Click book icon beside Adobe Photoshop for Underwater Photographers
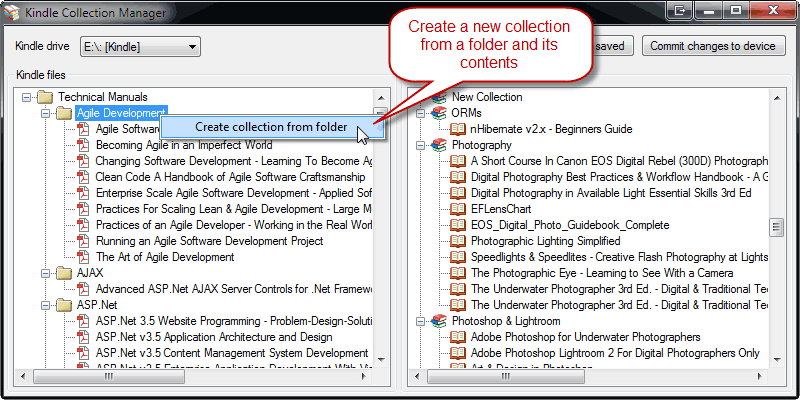 pyautogui.click(x=458, y=337)
